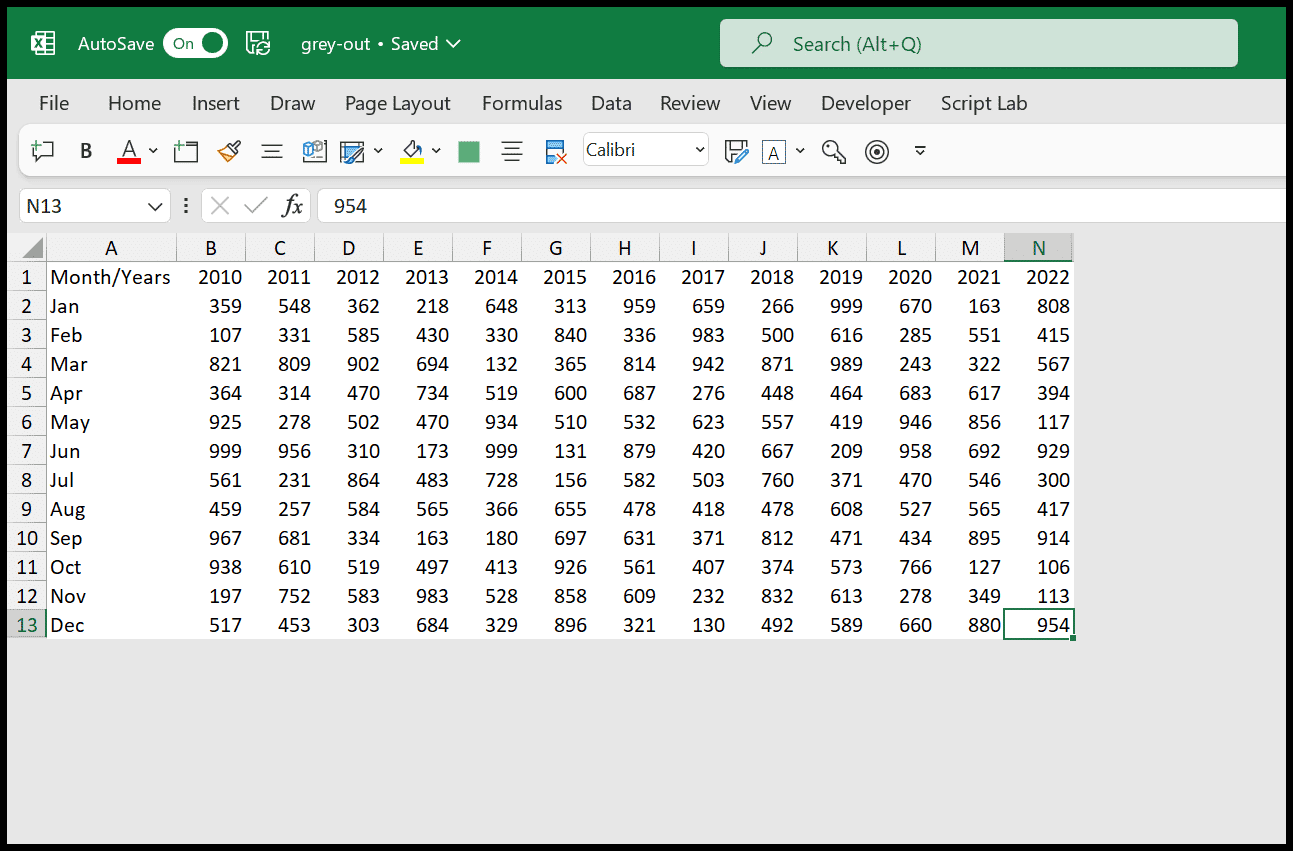This screenshot has height=851, width=1293.
Task: Turn off the AutoSave toggle
Action: click(195, 43)
